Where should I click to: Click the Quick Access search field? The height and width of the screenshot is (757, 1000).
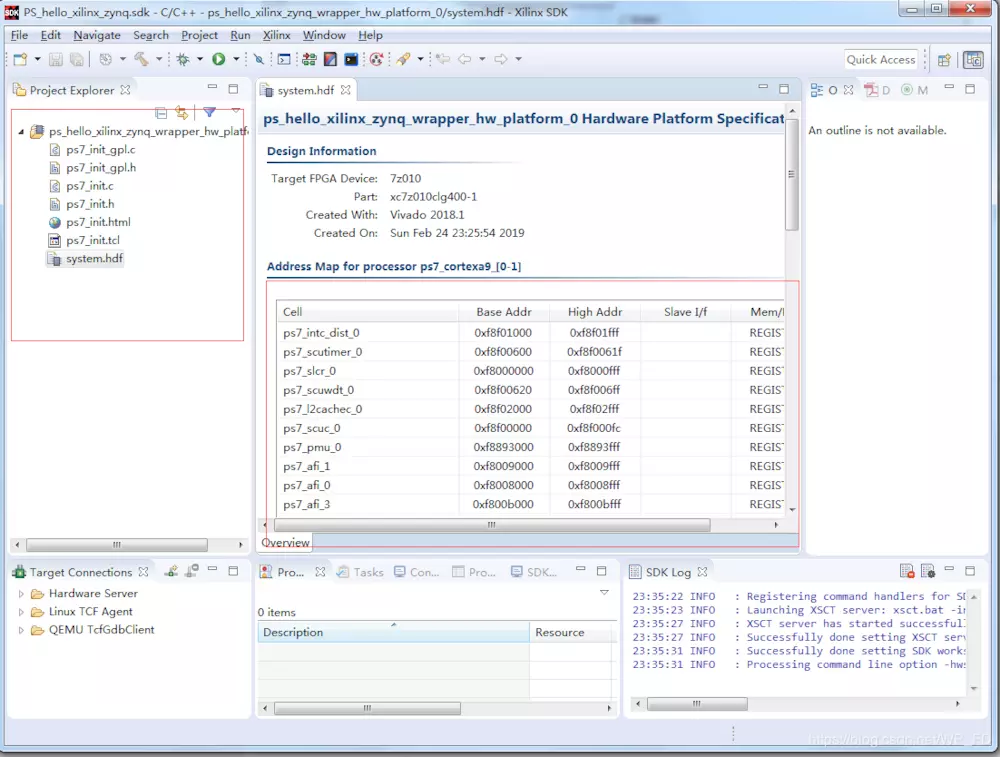click(x=880, y=60)
